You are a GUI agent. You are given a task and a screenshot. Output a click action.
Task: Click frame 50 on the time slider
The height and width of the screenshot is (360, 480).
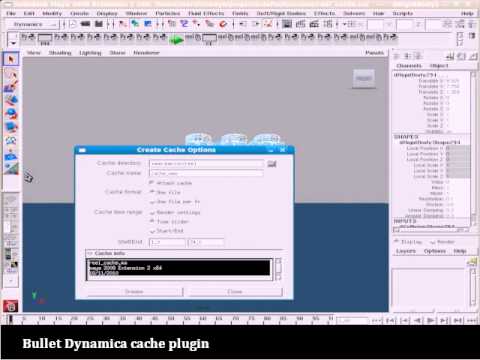coord(171,319)
